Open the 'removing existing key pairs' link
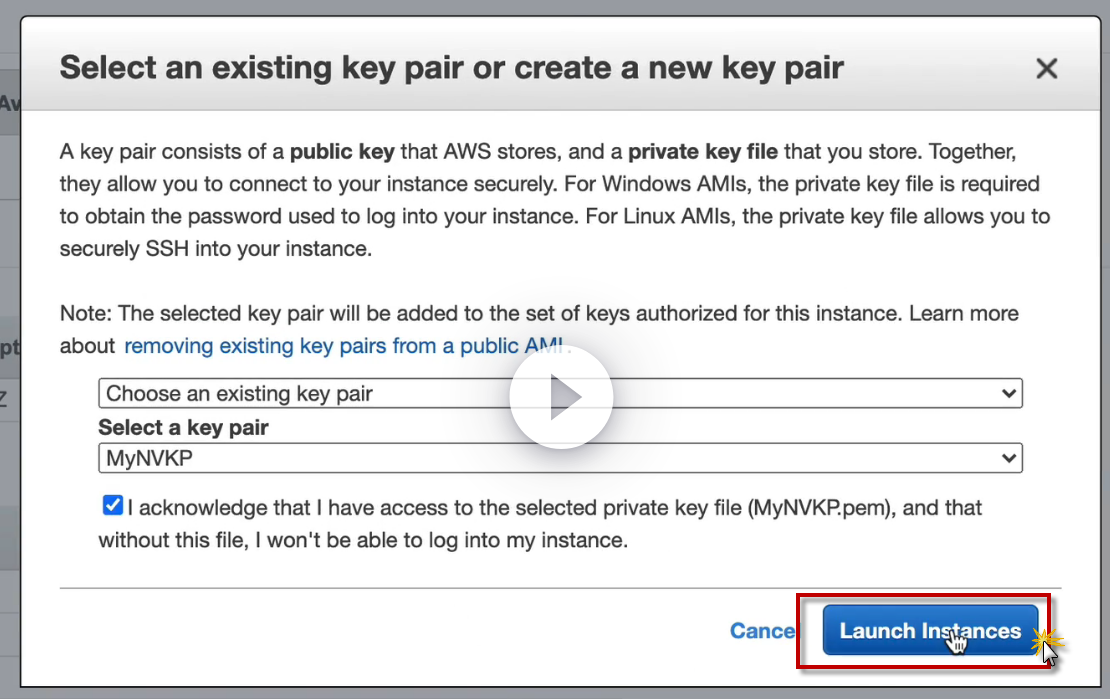 [346, 346]
